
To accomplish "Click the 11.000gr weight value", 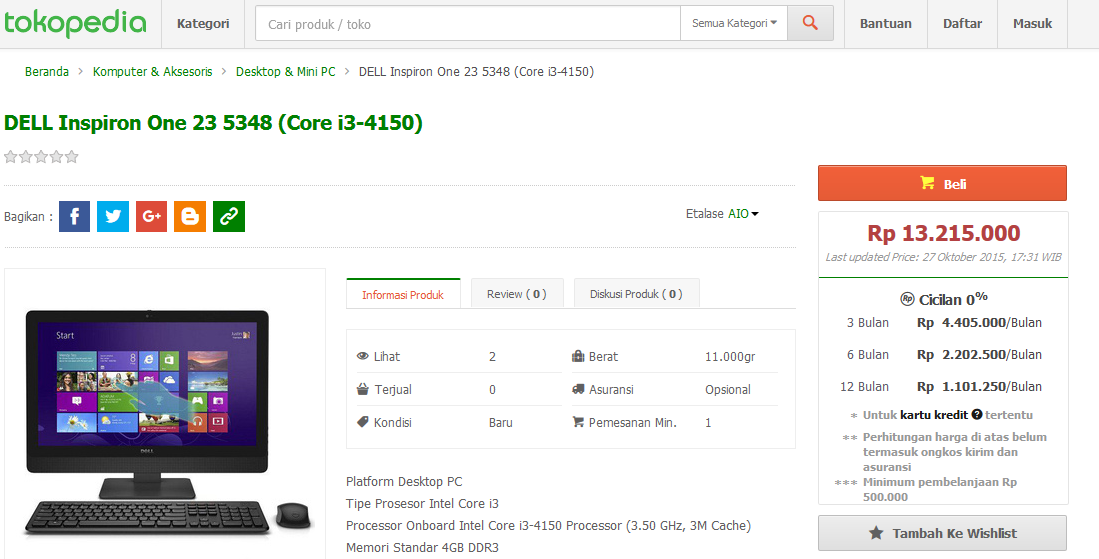I will tap(730, 357).
